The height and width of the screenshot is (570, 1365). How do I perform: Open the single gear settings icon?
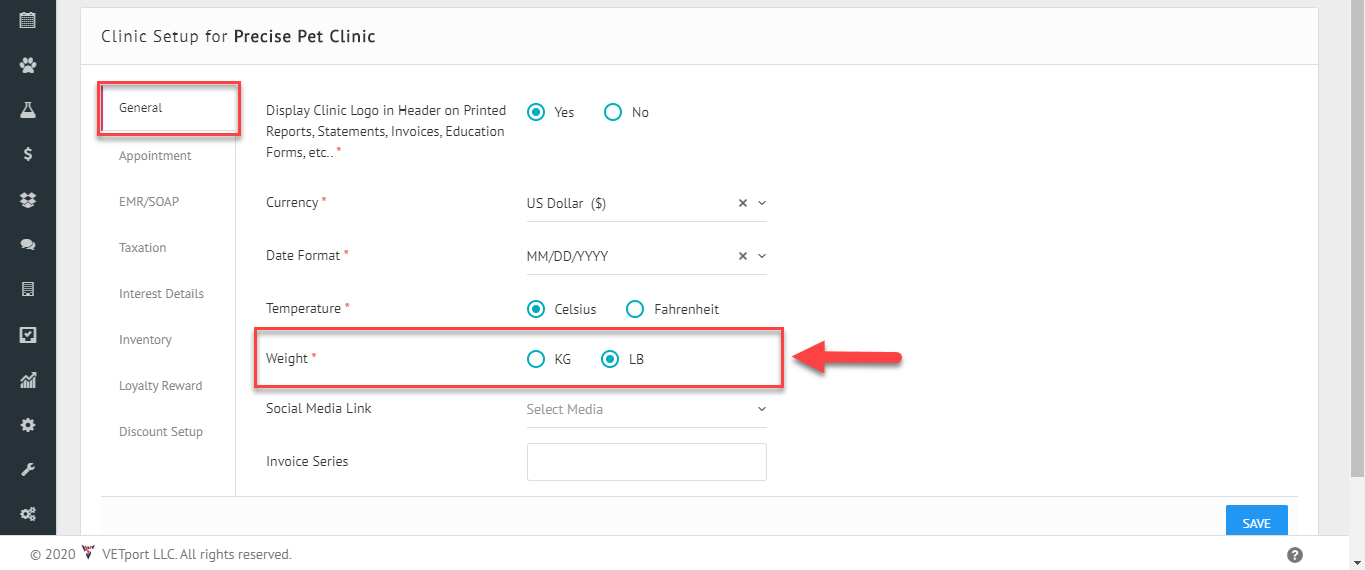click(28, 425)
